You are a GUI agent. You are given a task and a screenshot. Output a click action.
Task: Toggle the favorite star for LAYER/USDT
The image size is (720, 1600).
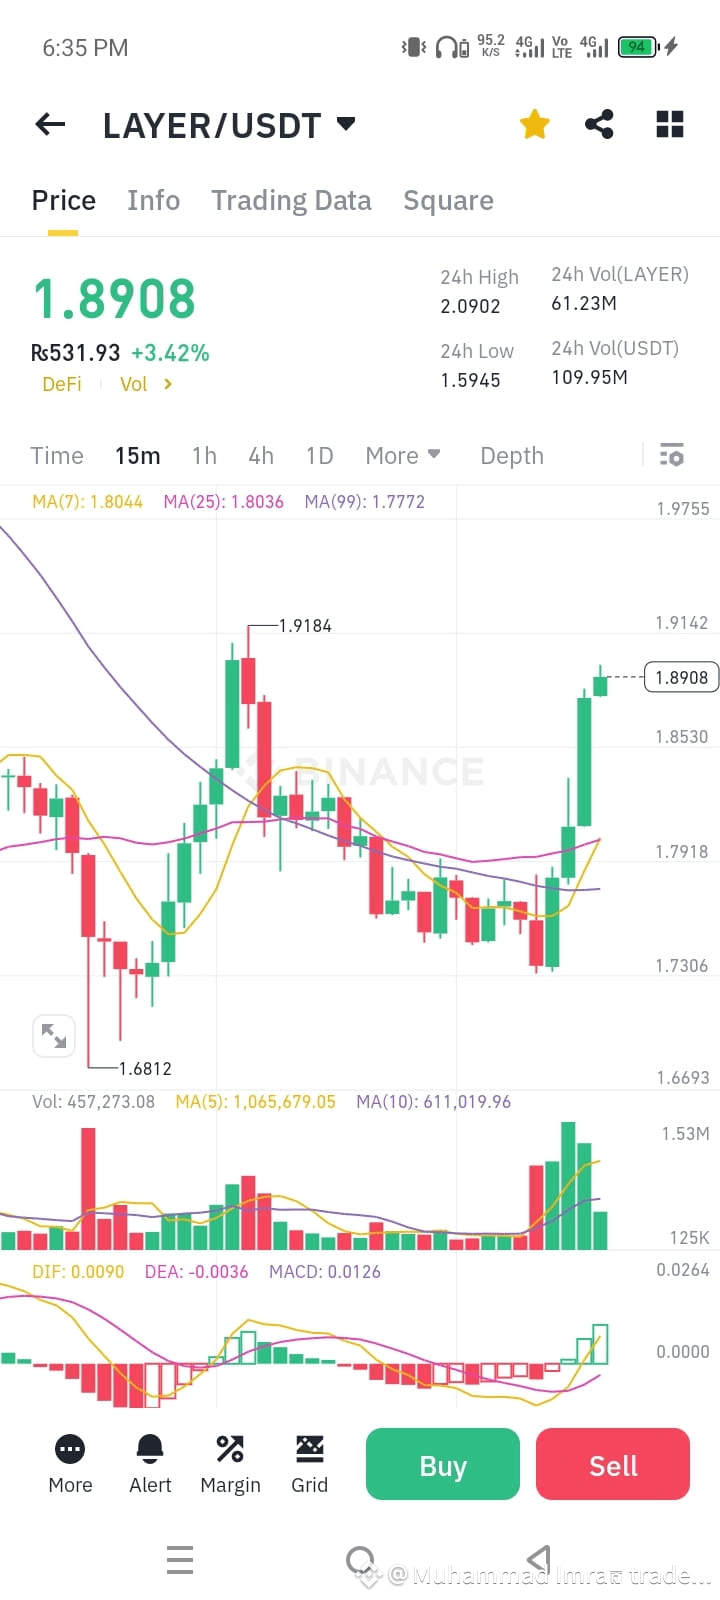point(534,124)
